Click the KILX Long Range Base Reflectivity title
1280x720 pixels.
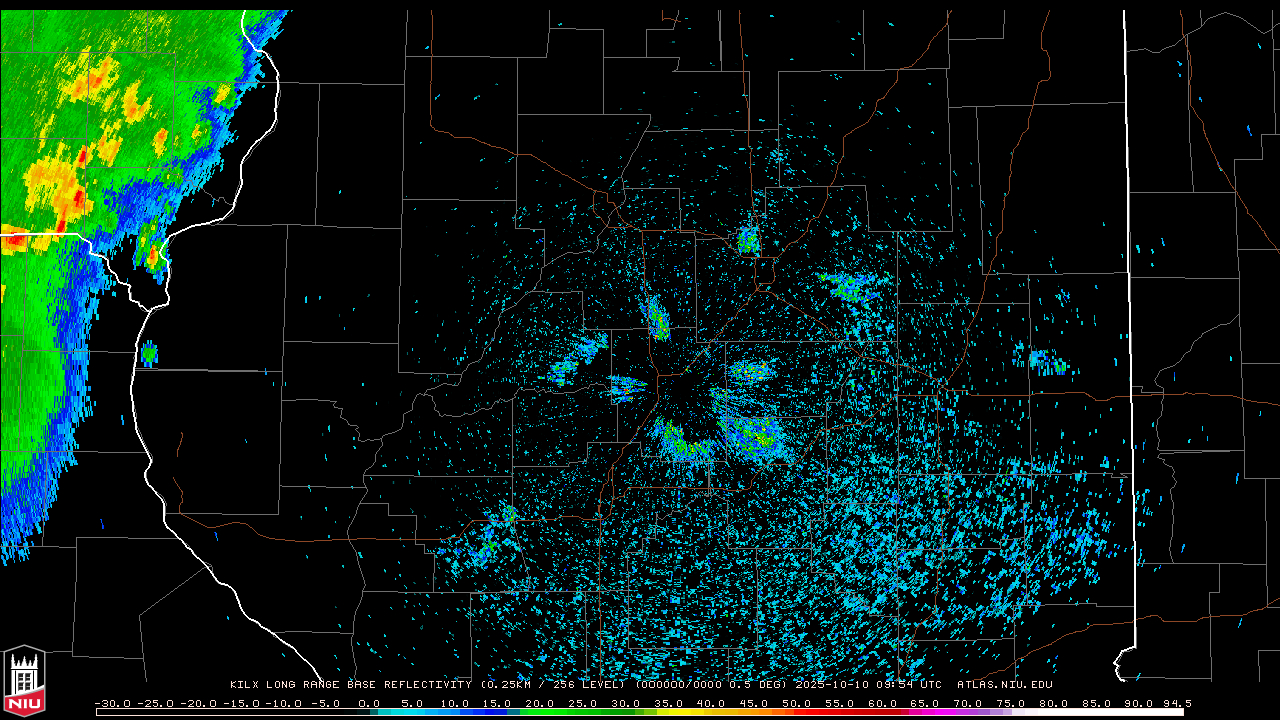(x=353, y=685)
